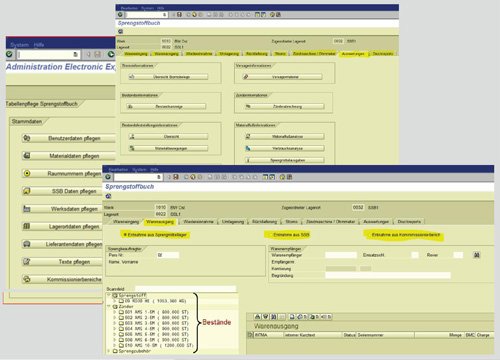The image size is (500, 360).
Task: Click the first icon in Warenausgang grid toolbar
Action: tap(257, 317)
